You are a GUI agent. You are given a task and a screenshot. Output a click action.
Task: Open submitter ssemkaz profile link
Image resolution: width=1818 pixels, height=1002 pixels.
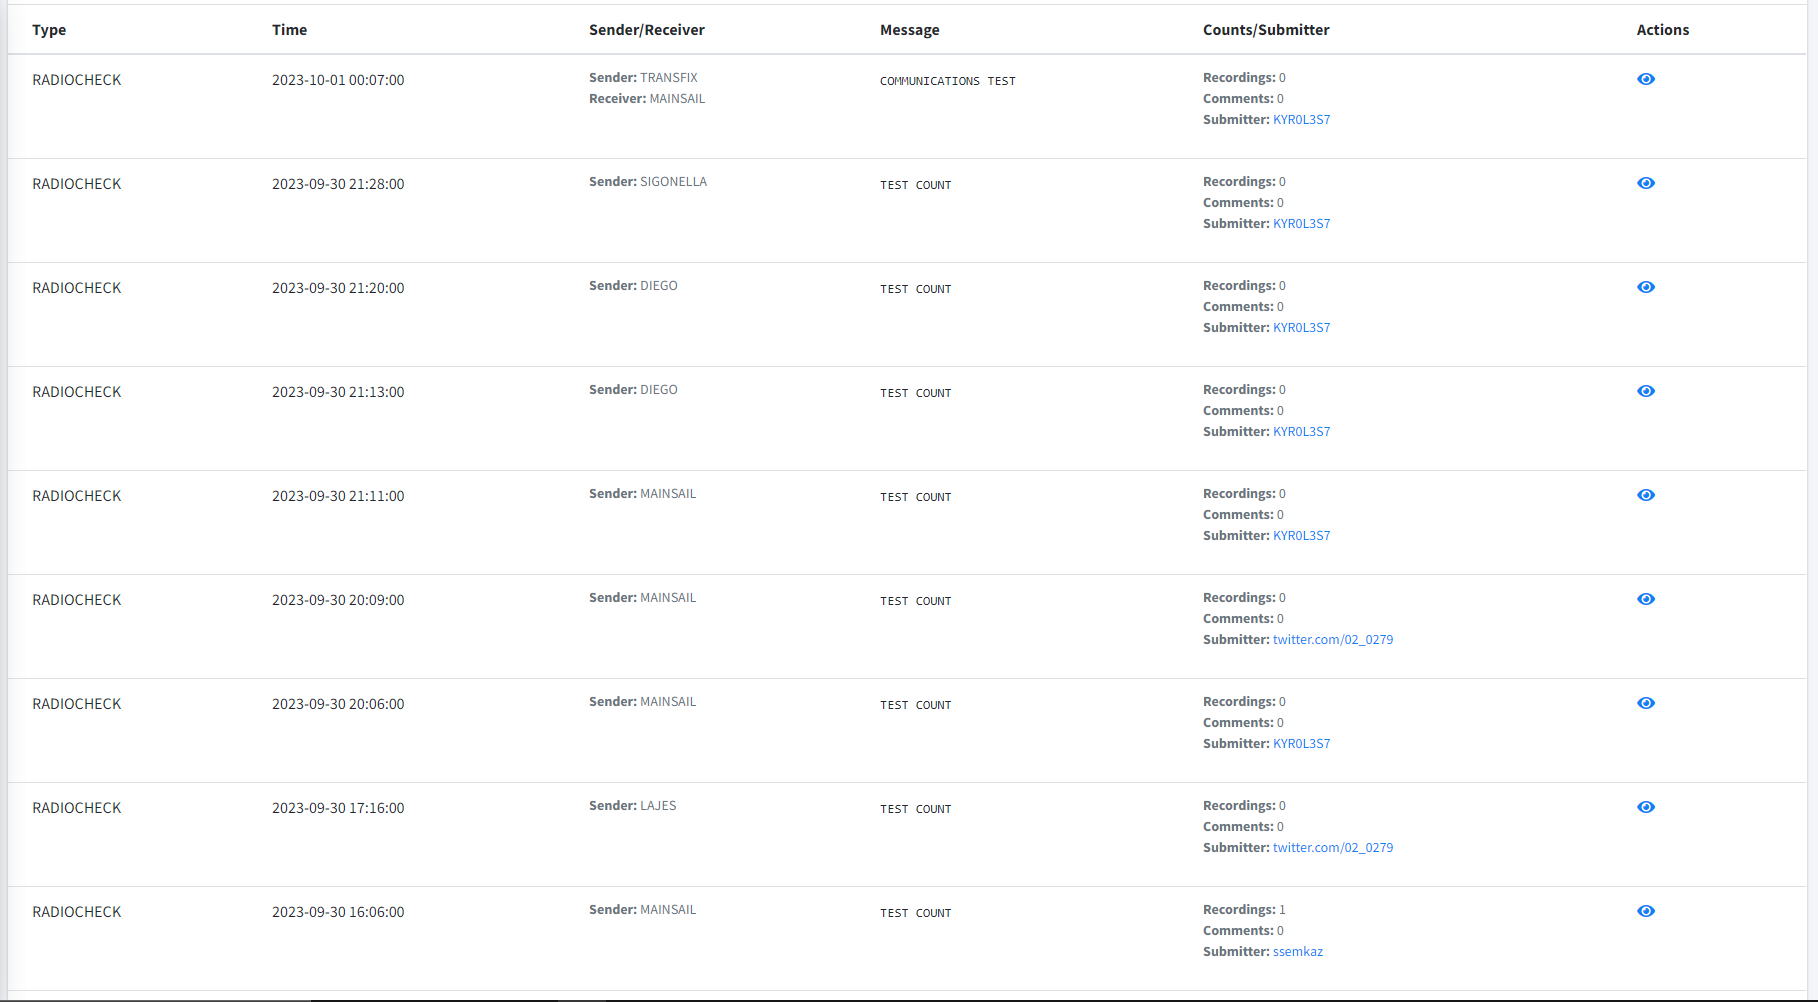click(1298, 952)
